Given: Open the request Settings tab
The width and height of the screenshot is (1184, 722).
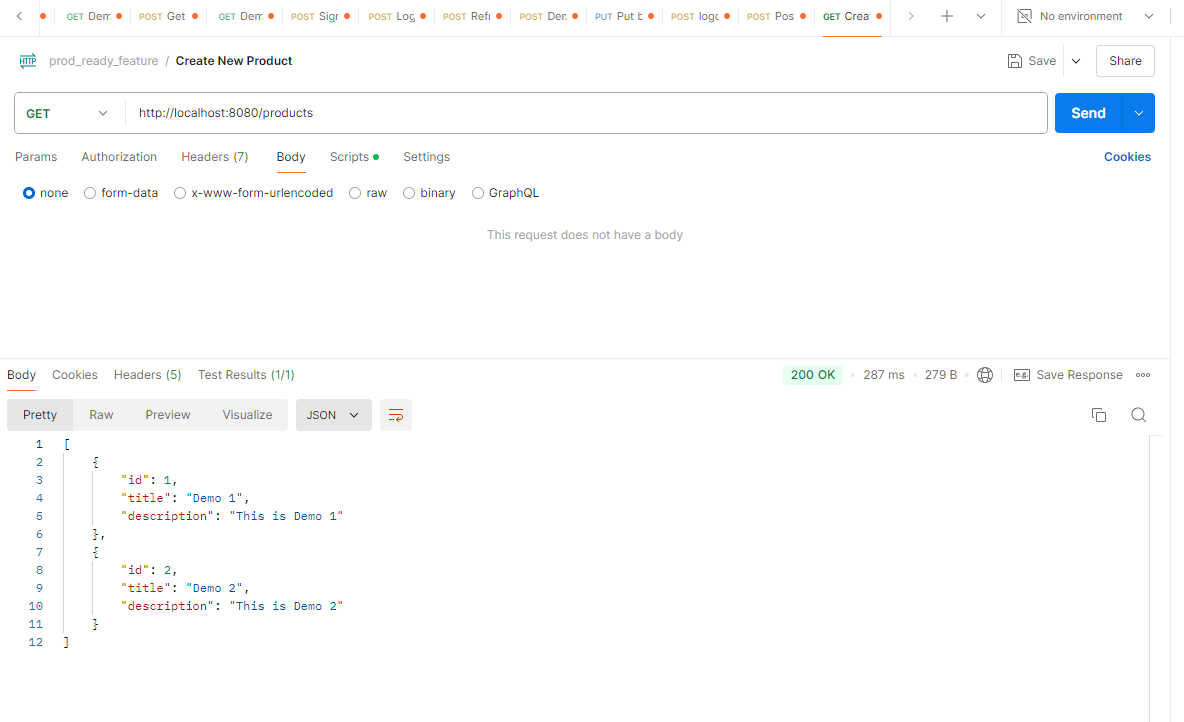Looking at the screenshot, I should (427, 157).
